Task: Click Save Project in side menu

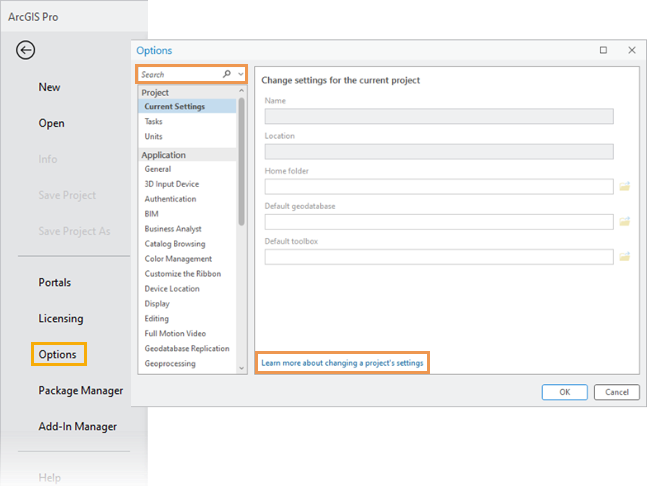Action: pyautogui.click(x=67, y=195)
